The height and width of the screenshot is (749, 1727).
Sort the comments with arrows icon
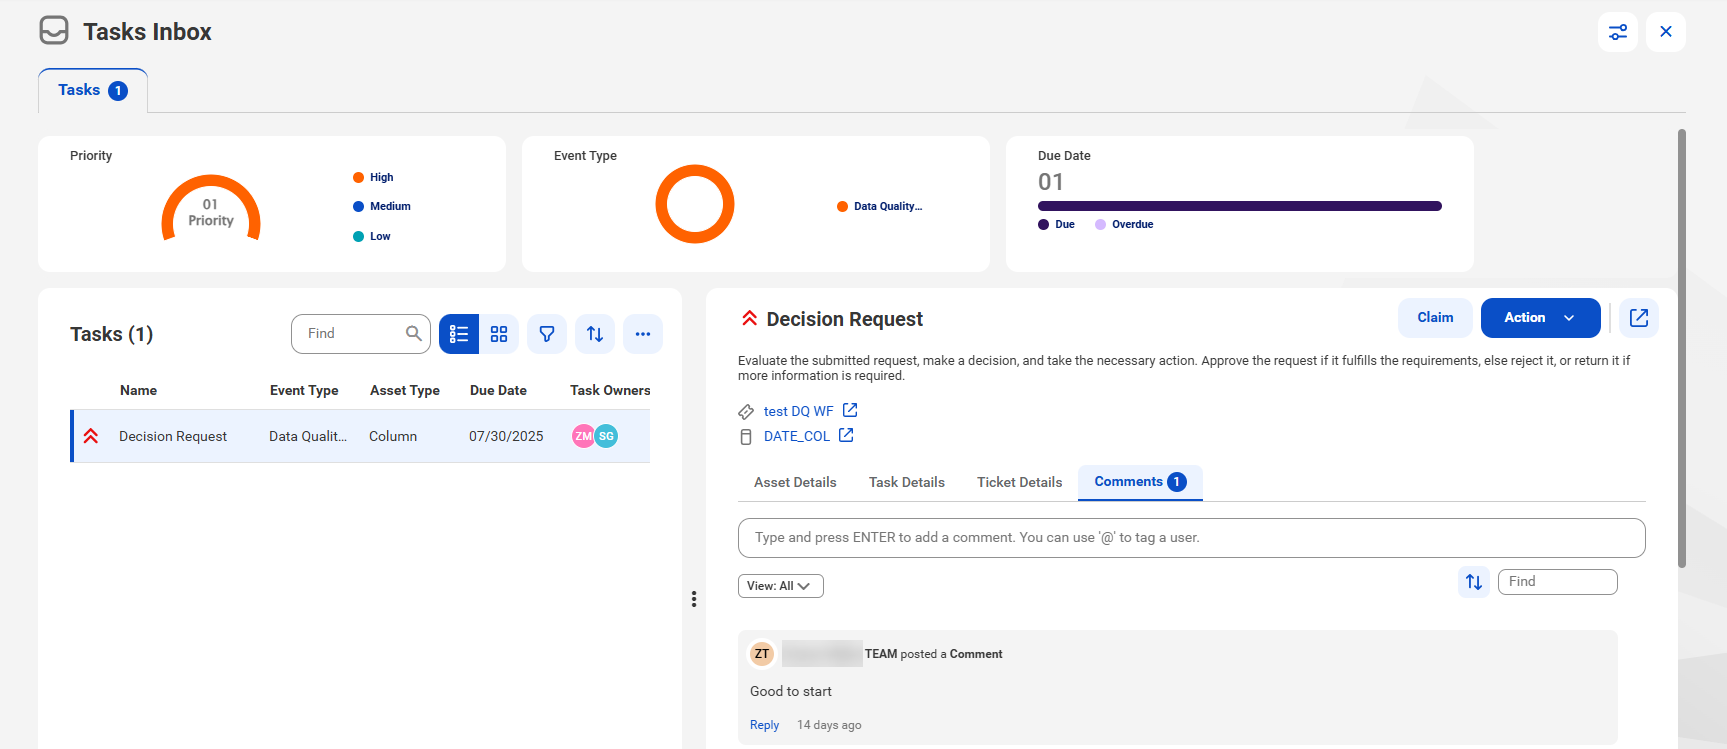coord(1474,582)
